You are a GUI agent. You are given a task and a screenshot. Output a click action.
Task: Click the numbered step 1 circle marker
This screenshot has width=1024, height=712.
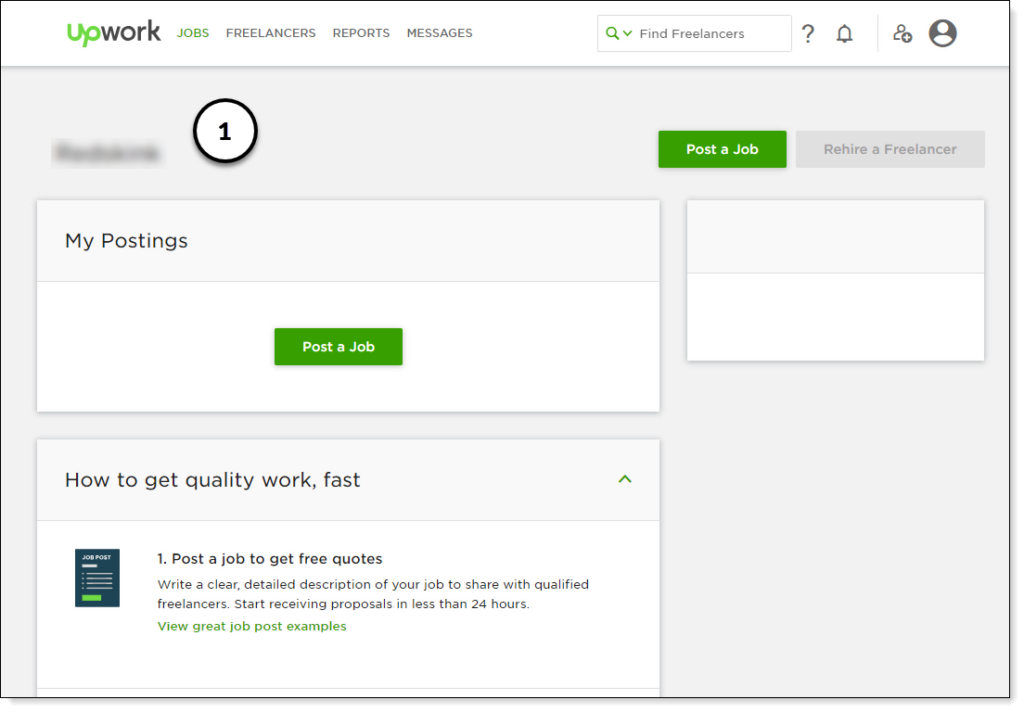(x=225, y=133)
